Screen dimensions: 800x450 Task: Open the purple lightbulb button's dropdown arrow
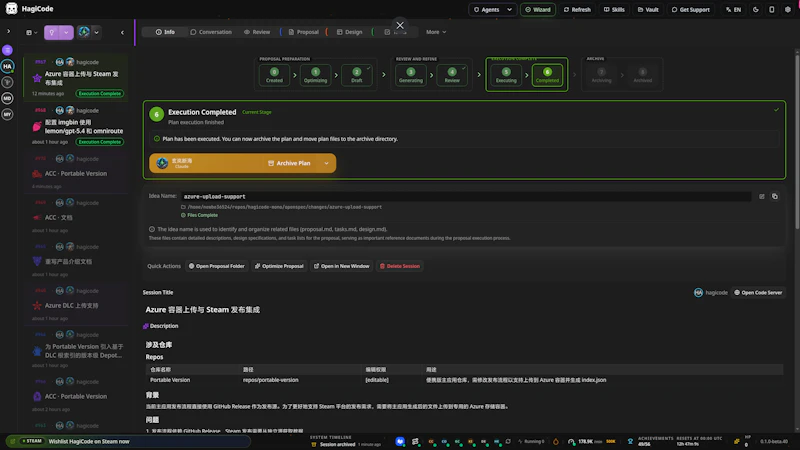[x=66, y=32]
